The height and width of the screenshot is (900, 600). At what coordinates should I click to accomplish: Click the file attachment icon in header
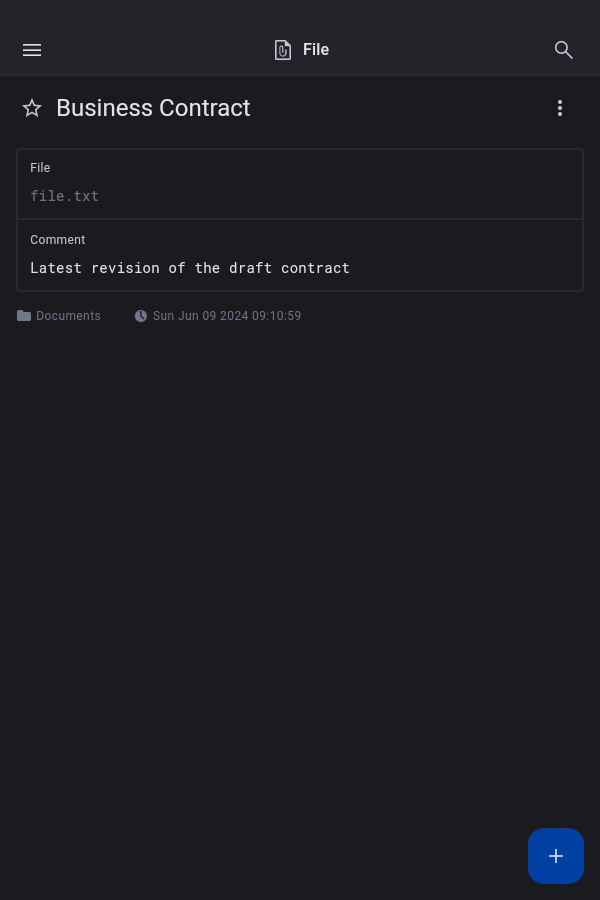pos(283,50)
